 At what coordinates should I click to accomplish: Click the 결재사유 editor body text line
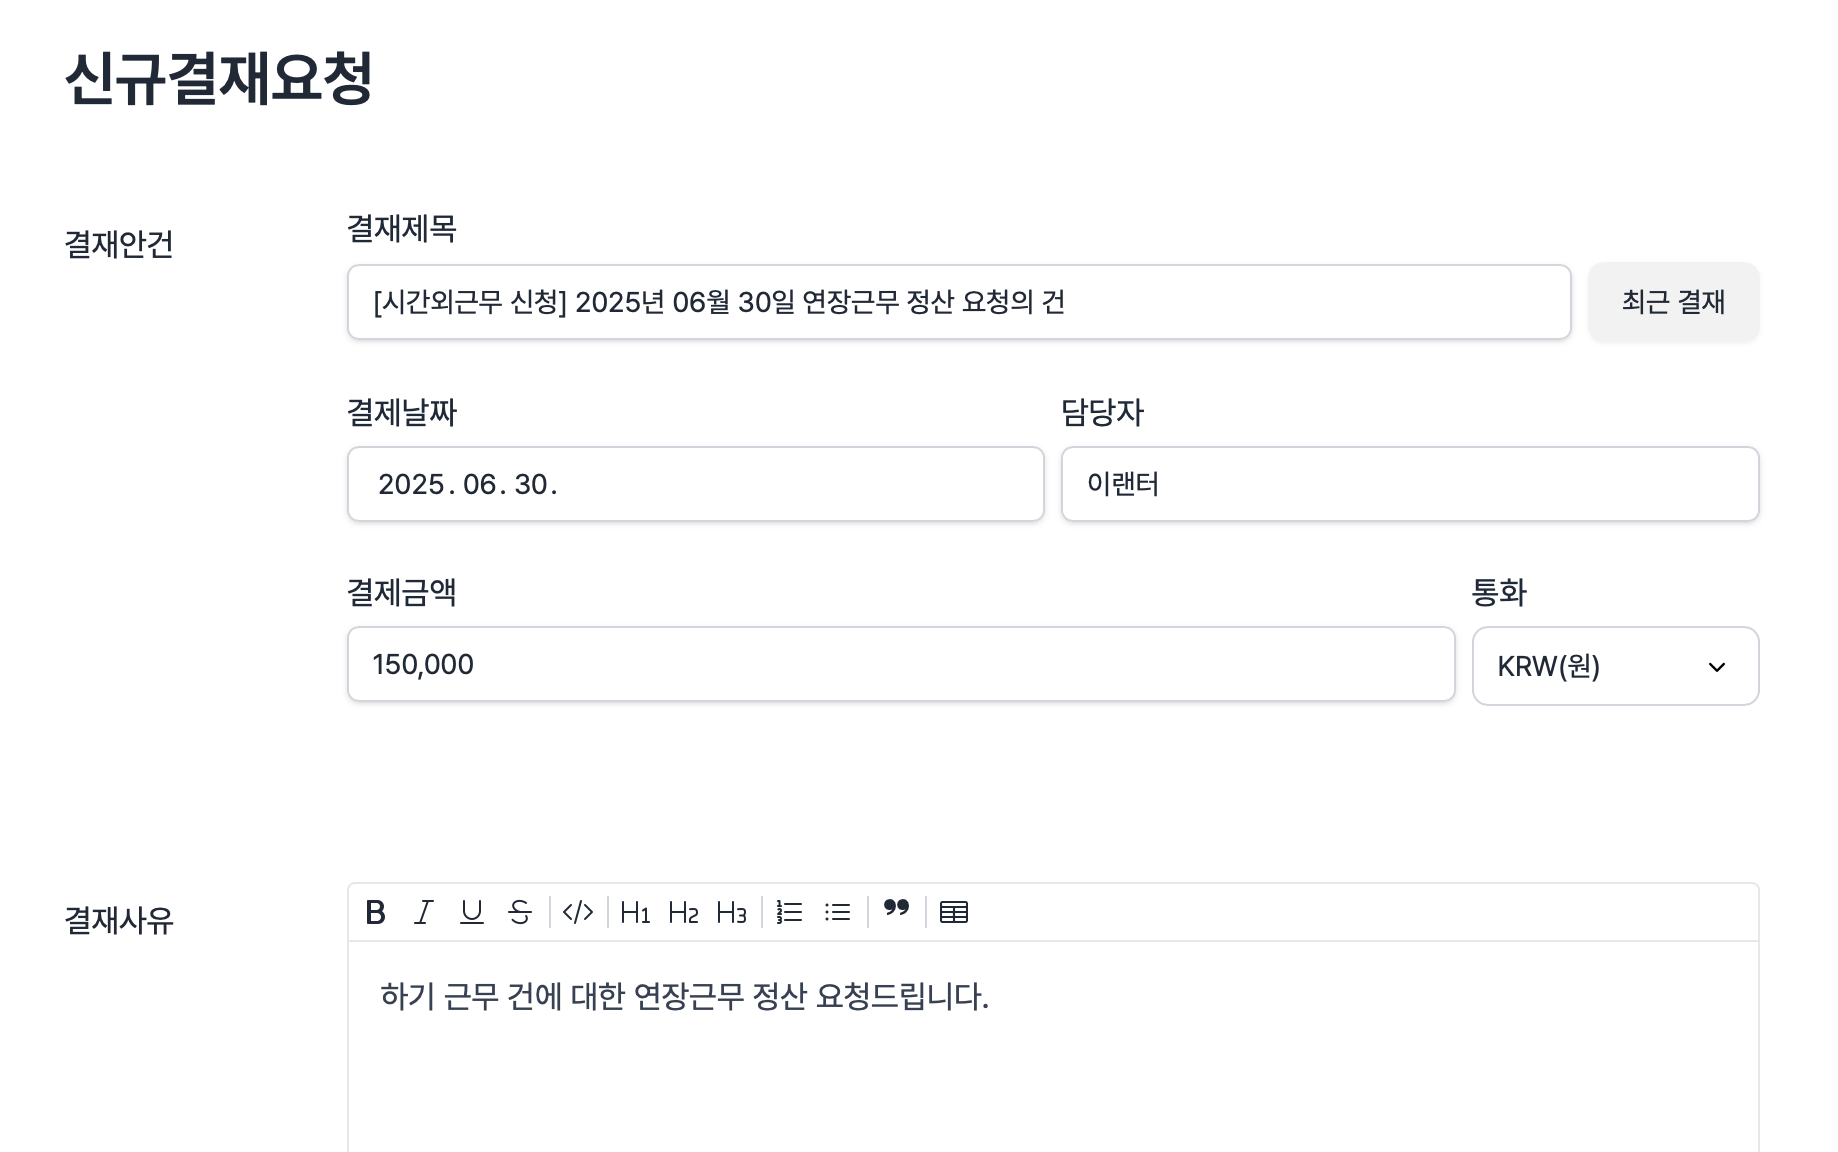point(684,997)
